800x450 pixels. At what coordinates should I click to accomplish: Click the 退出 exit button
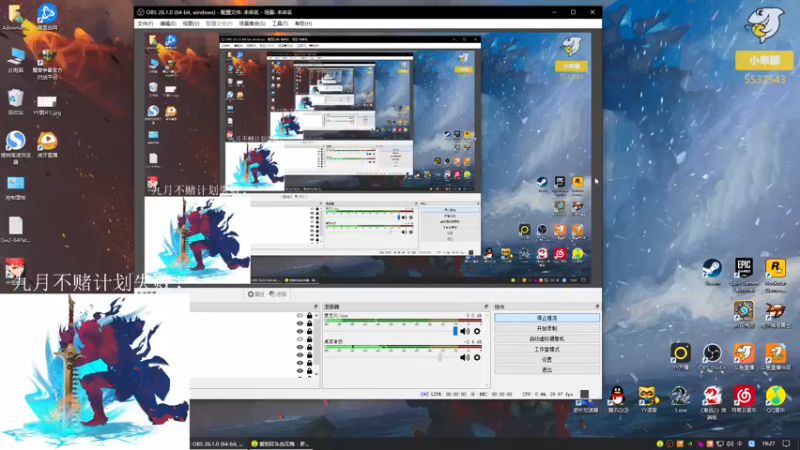547,370
